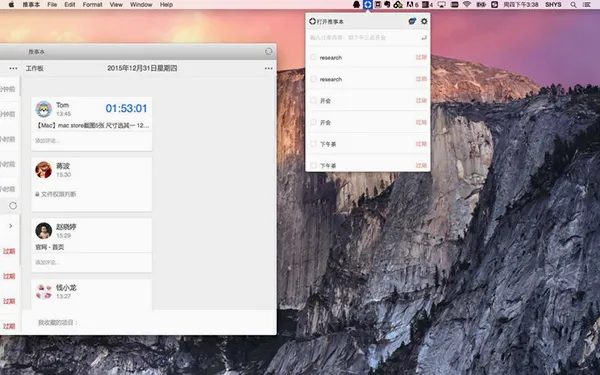Click the name 钱小龙 on the last card
The width and height of the screenshot is (600, 375).
point(66,288)
